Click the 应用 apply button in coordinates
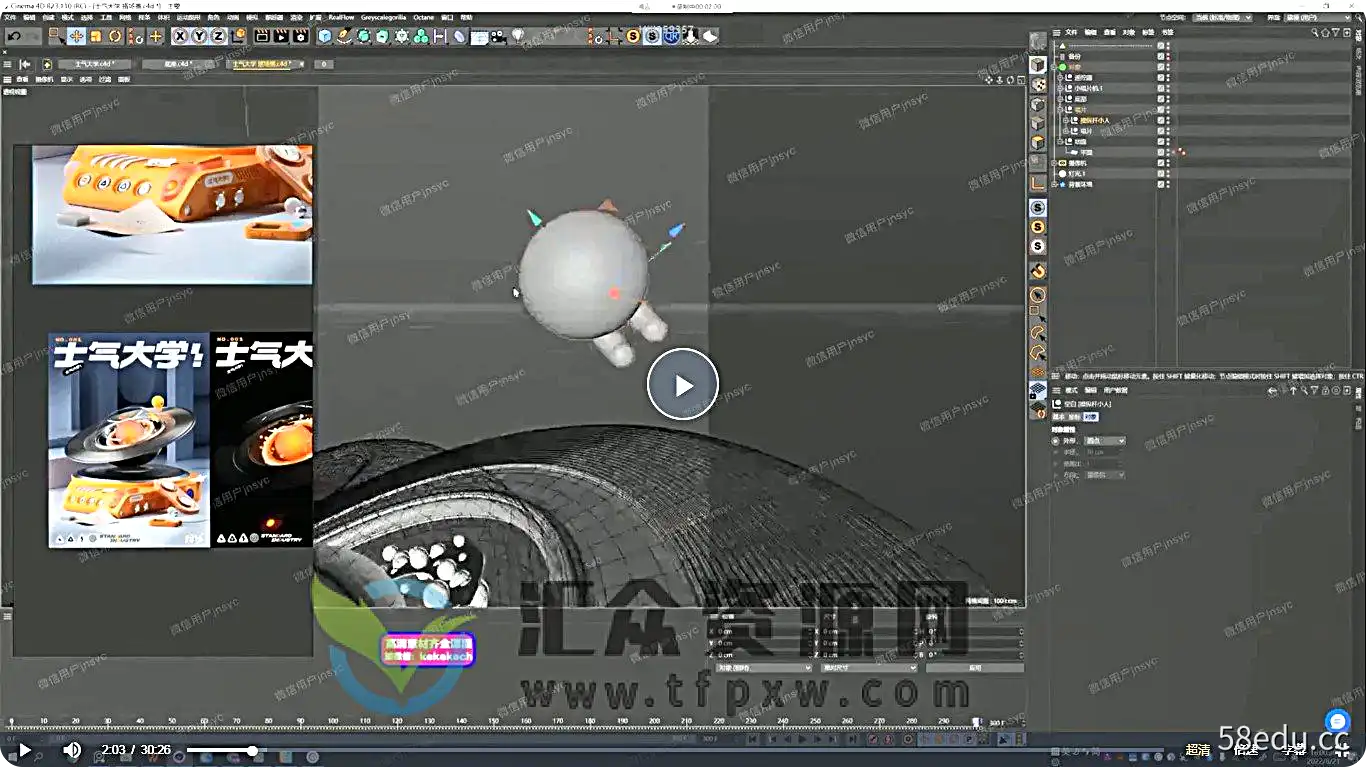The height and width of the screenshot is (767, 1366). (975, 667)
